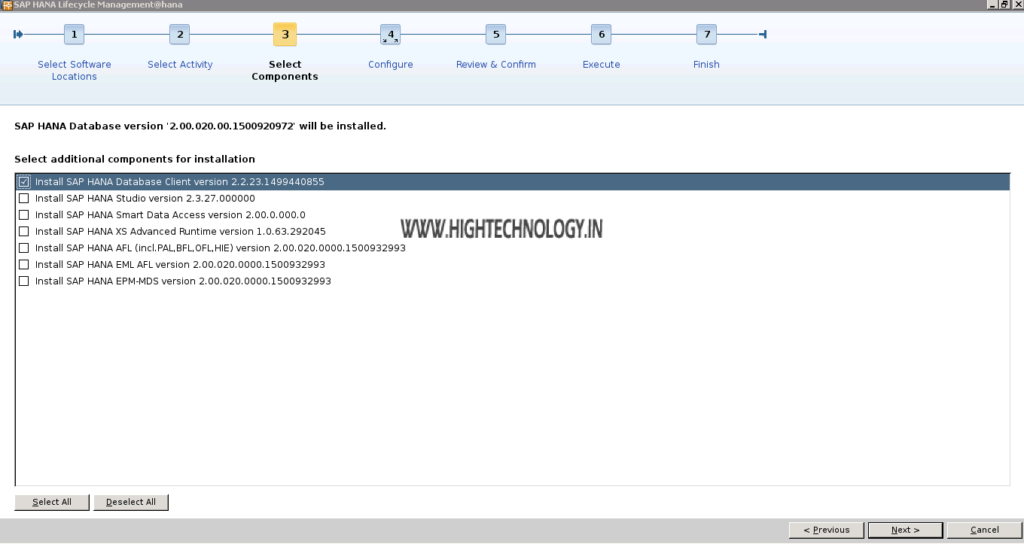
Task: Go to the Select Activity step label
Action: click(x=180, y=64)
